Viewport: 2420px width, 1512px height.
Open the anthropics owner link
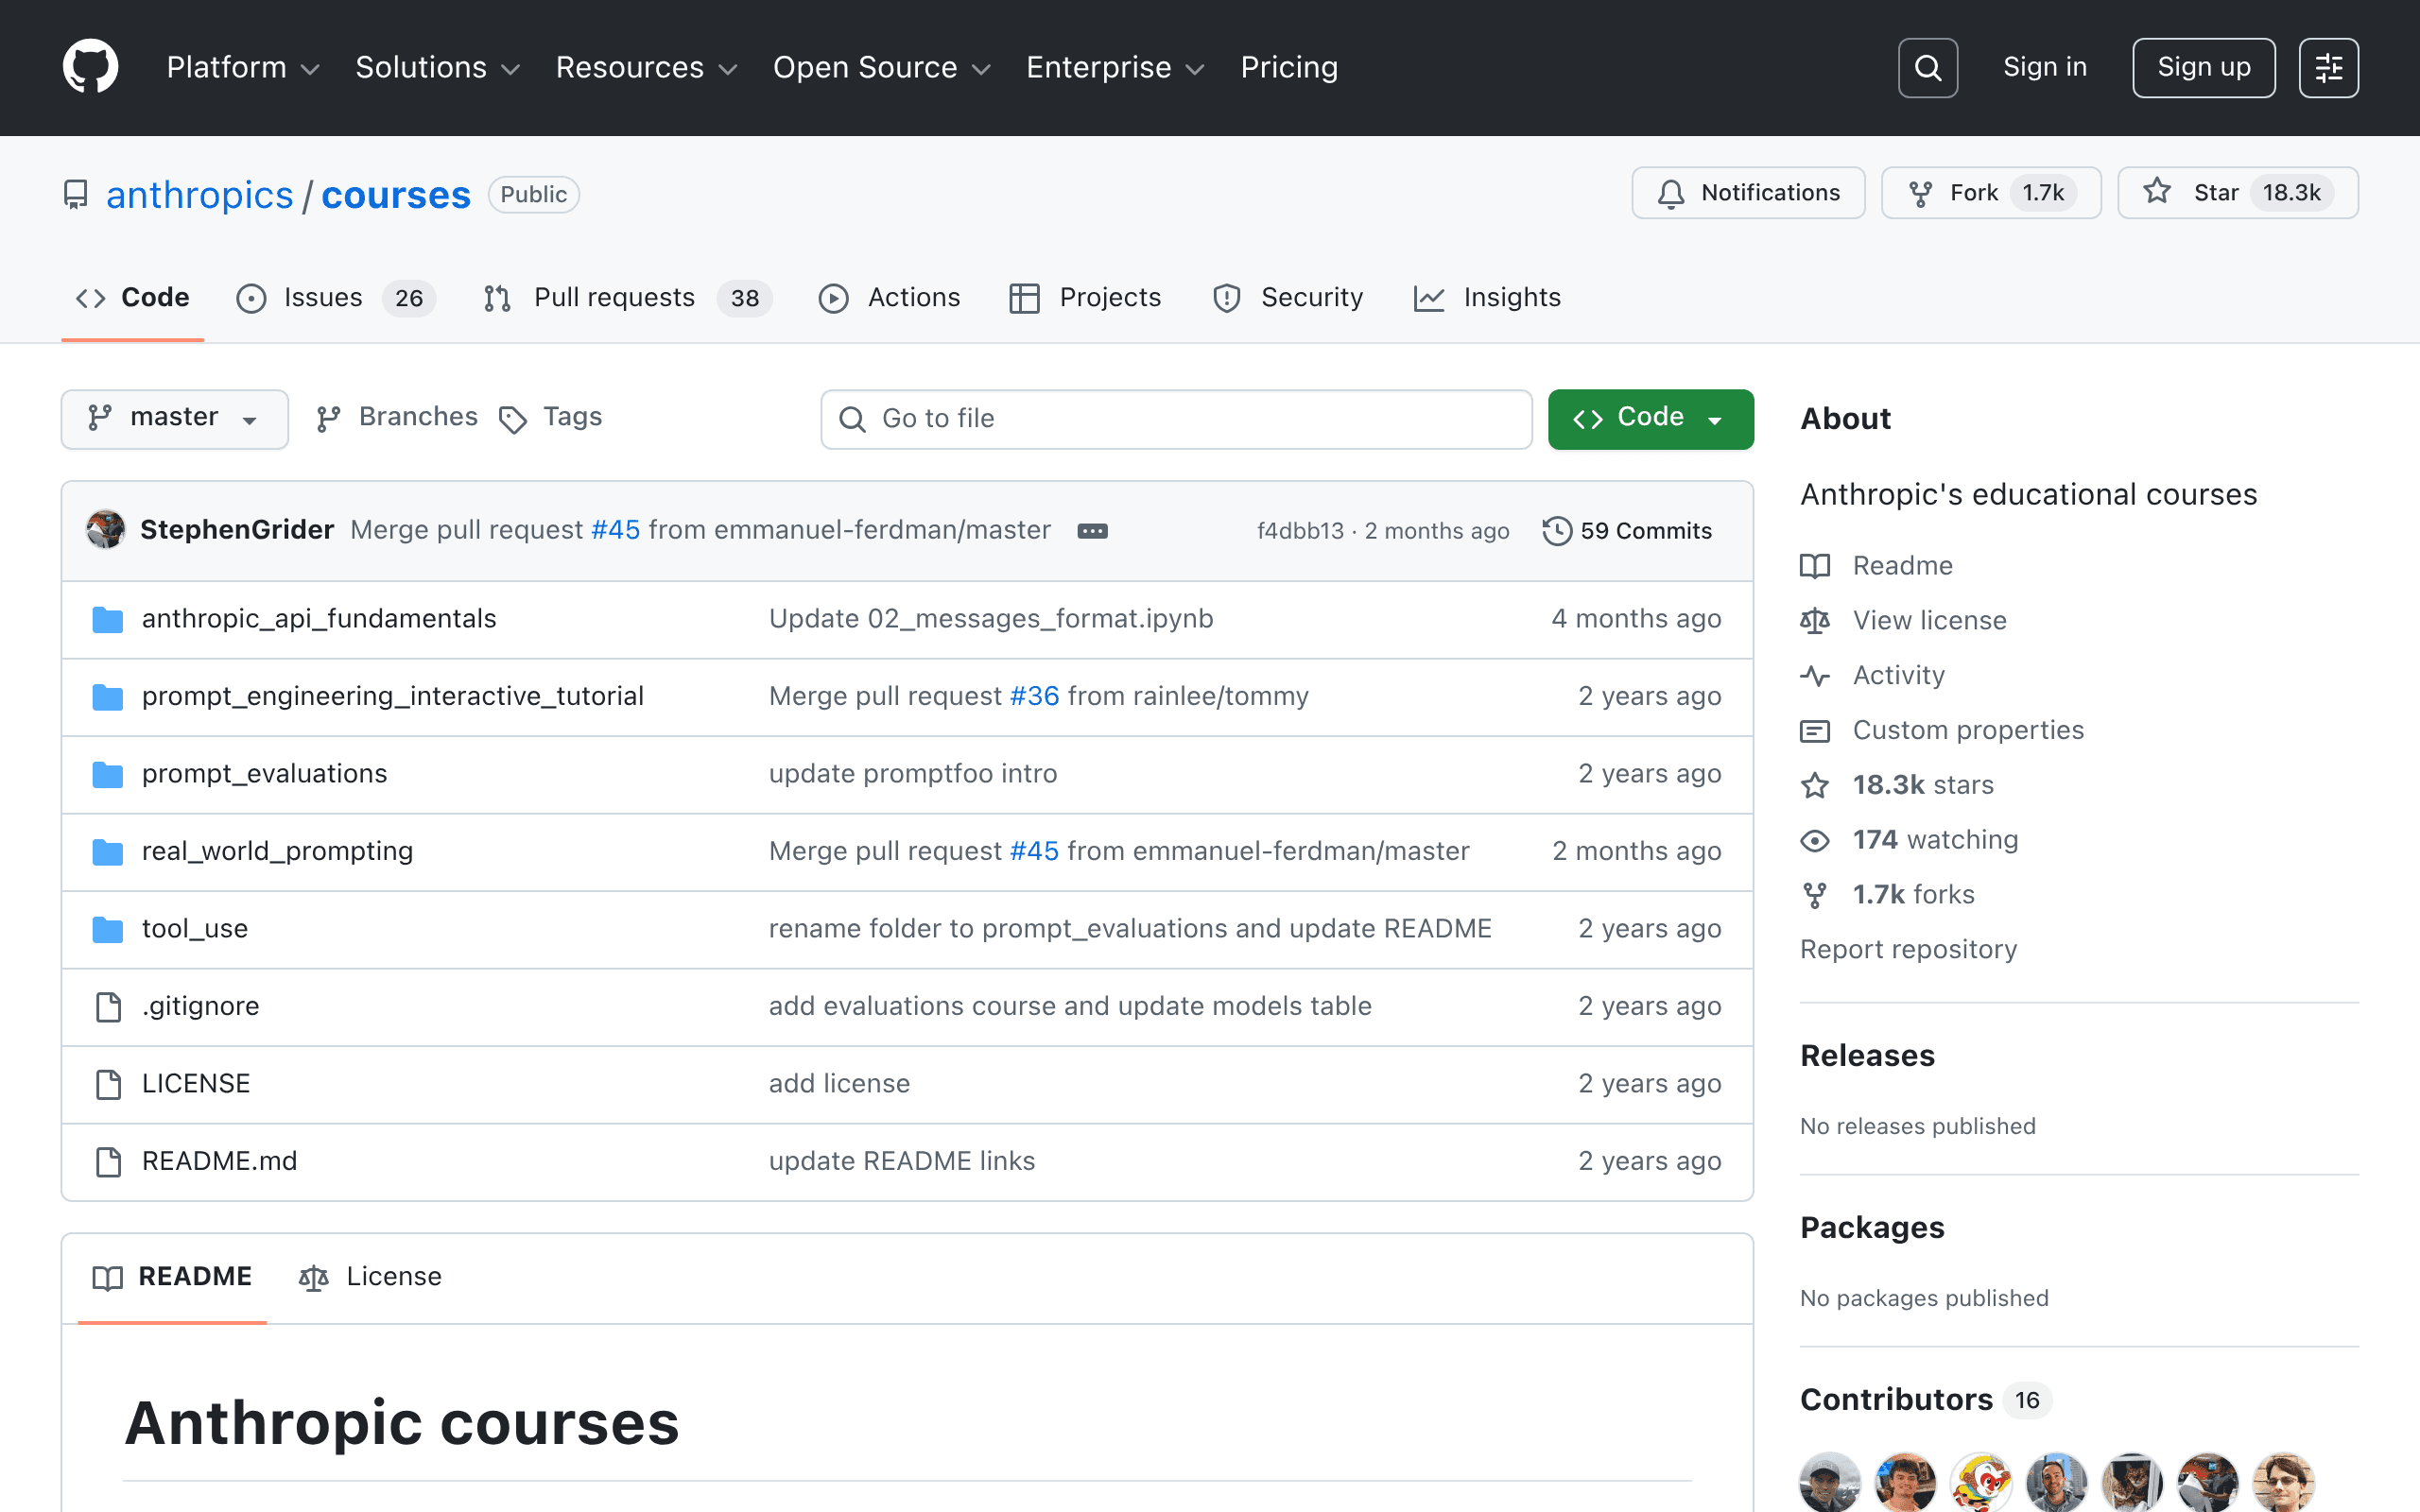point(199,195)
